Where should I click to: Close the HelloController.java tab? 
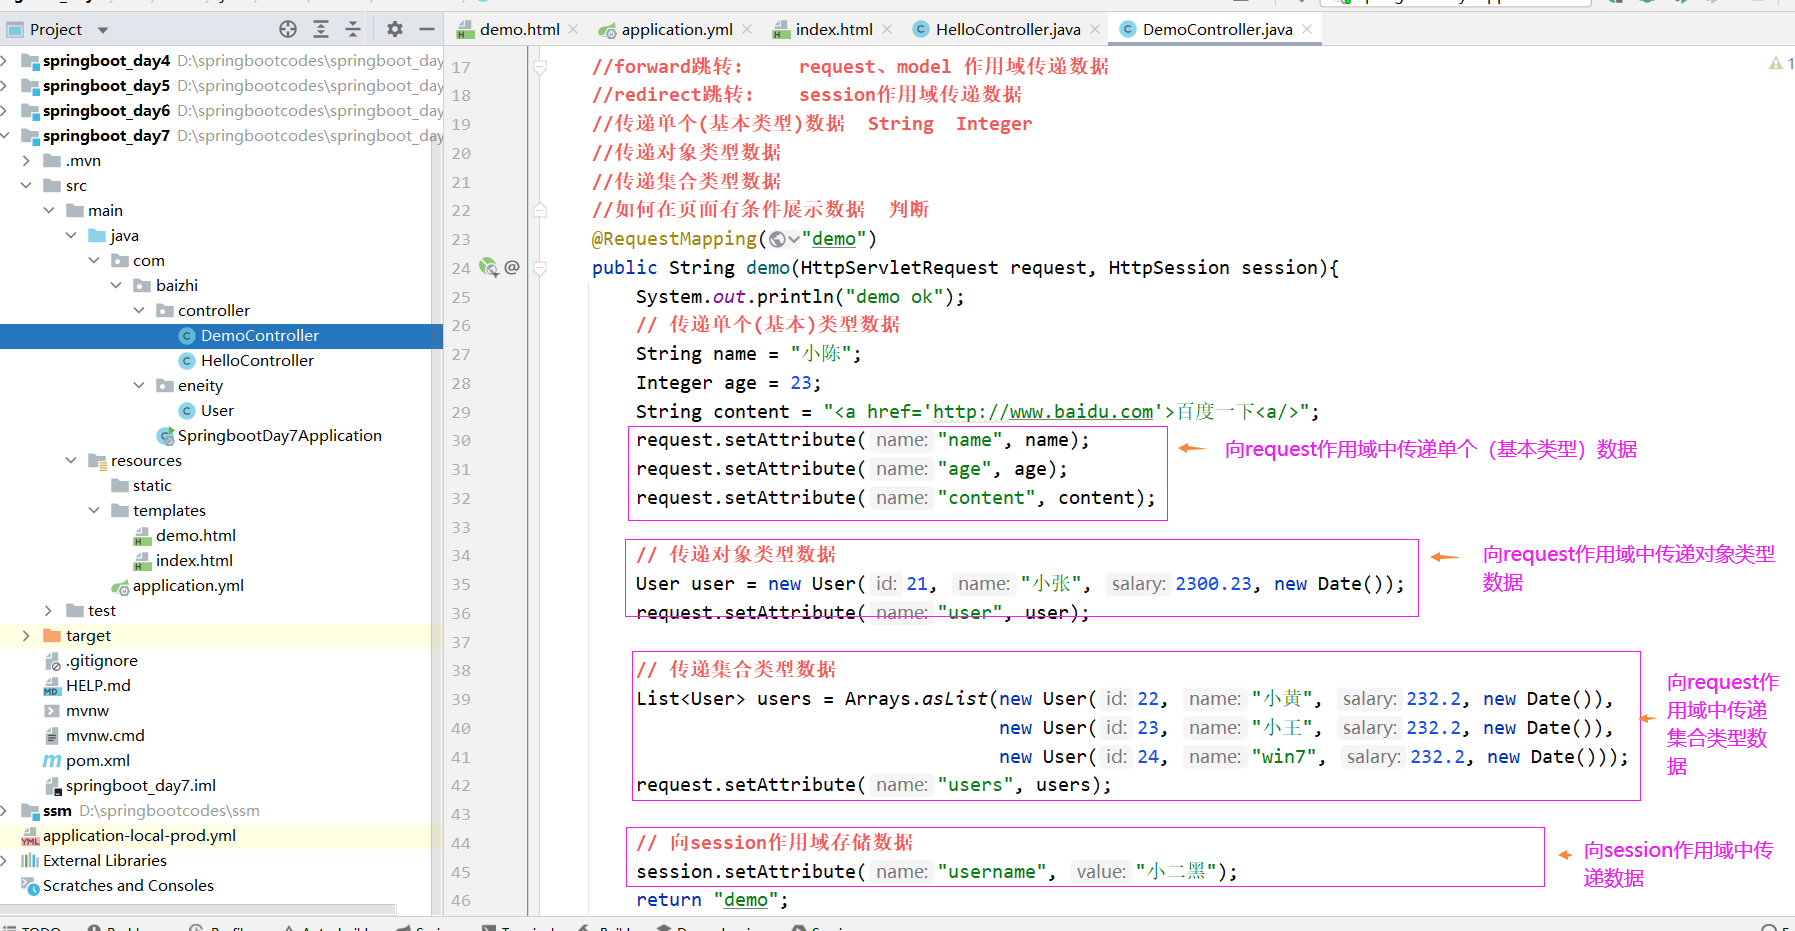pyautogui.click(x=1095, y=29)
